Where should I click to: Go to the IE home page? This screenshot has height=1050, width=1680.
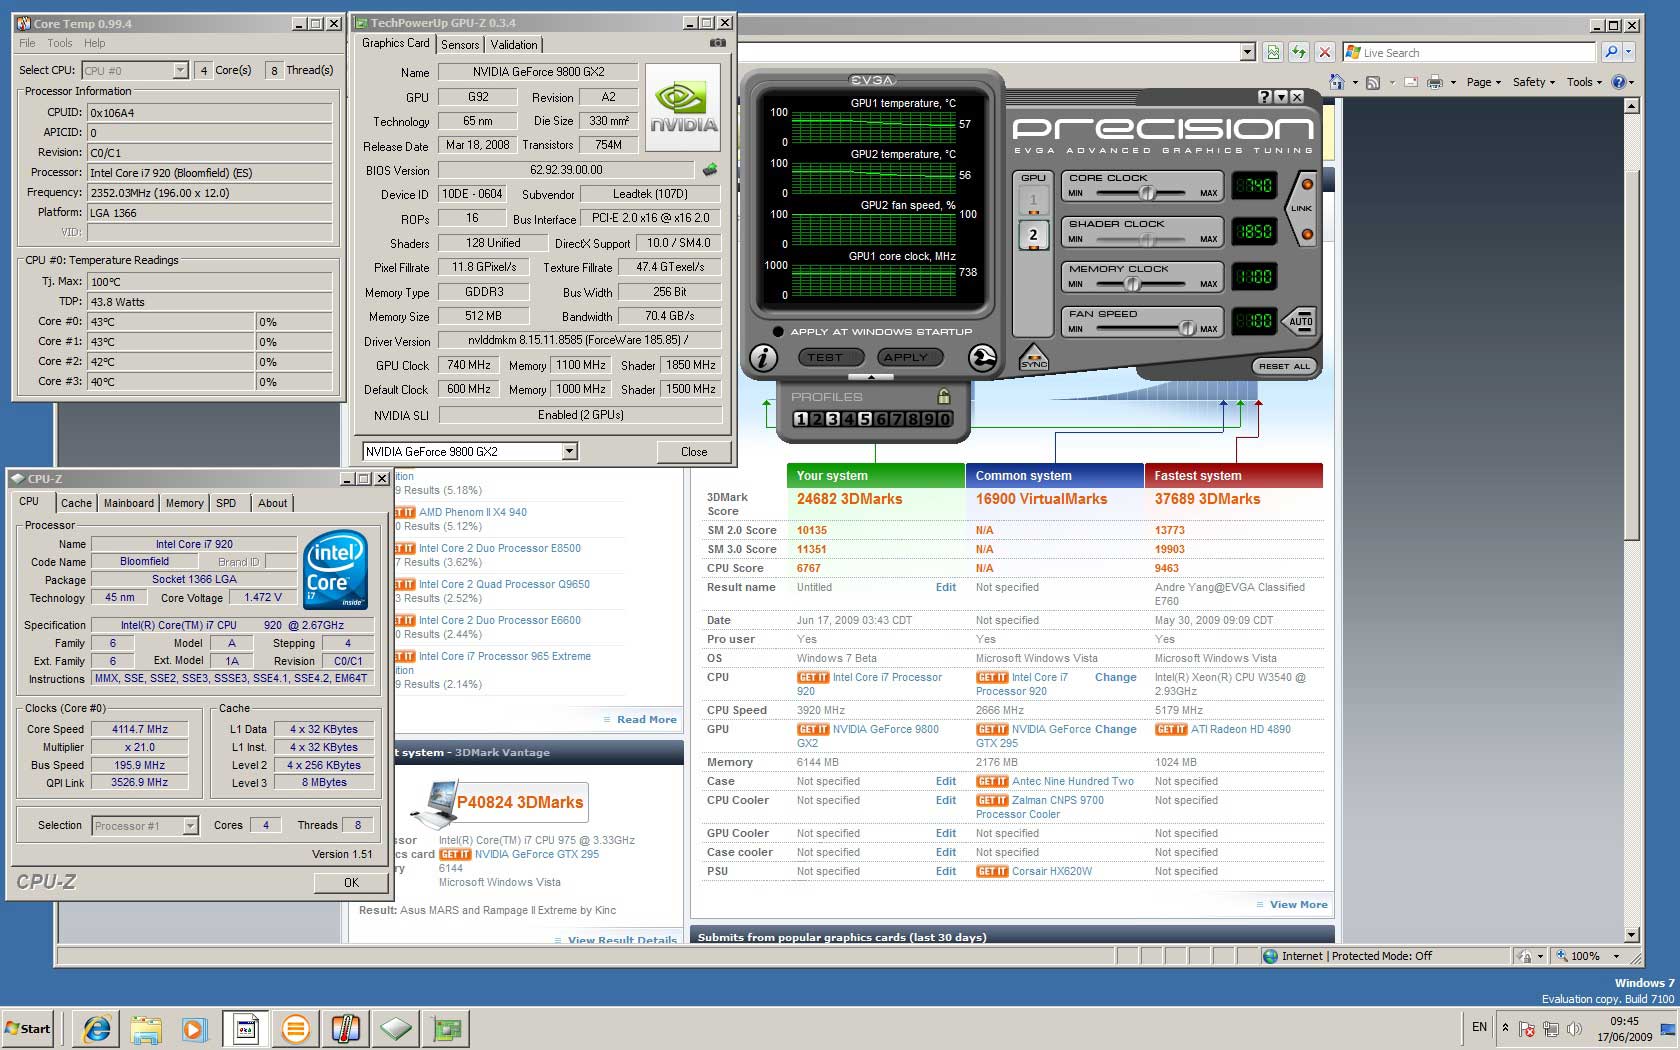coord(1337,82)
